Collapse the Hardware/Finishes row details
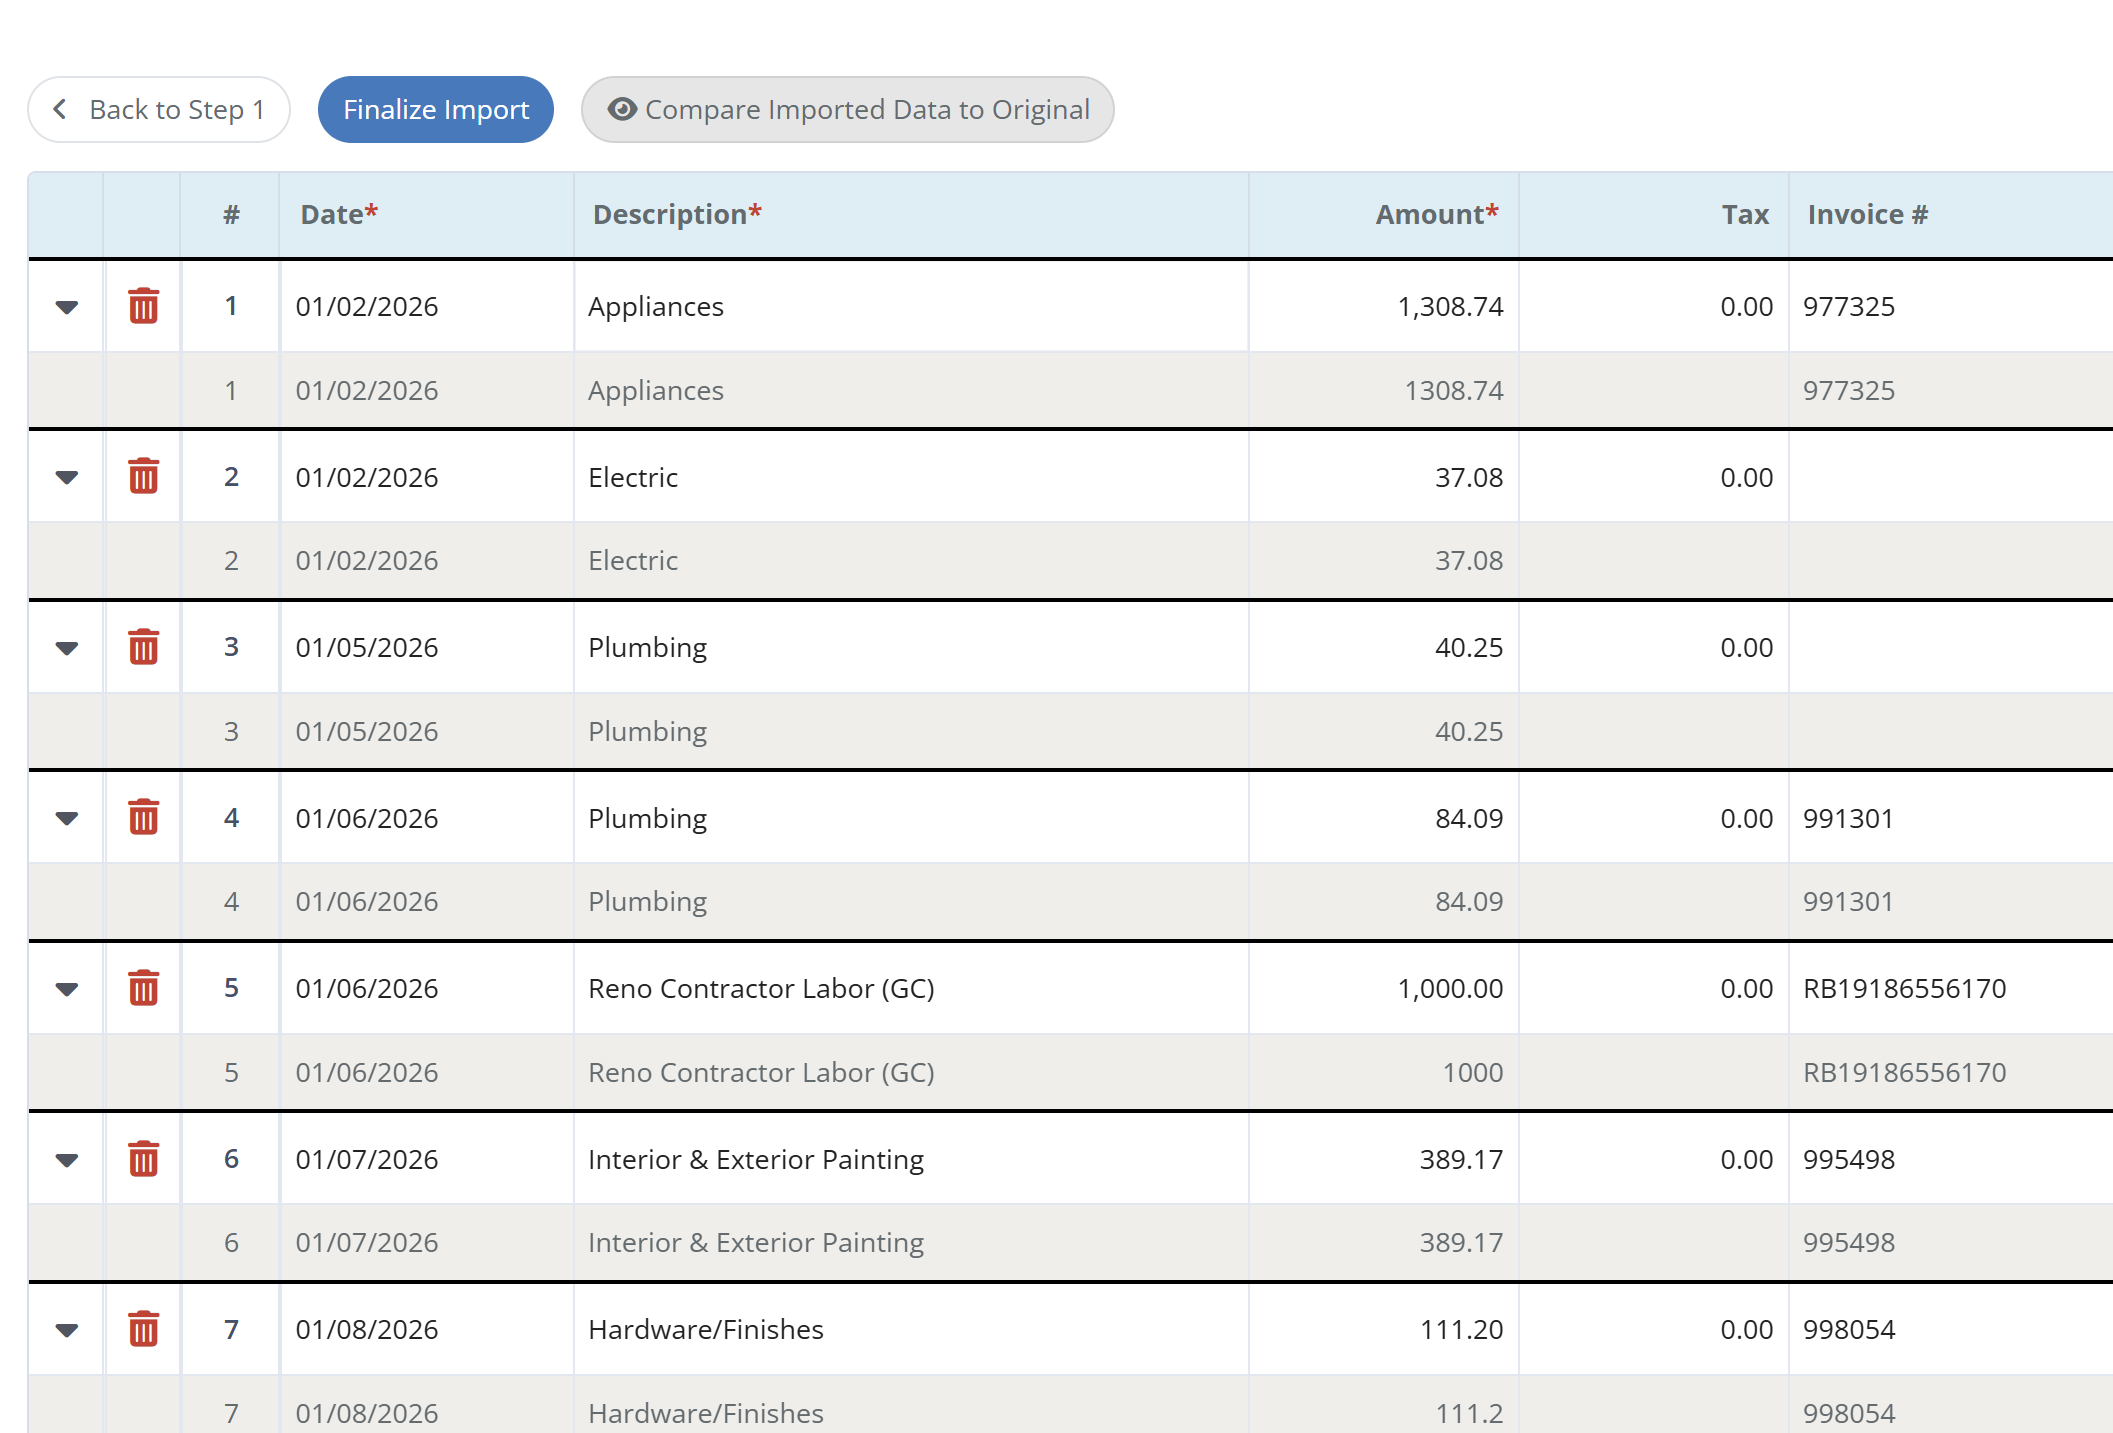Screen dimensions: 2113x1433 point(66,1330)
